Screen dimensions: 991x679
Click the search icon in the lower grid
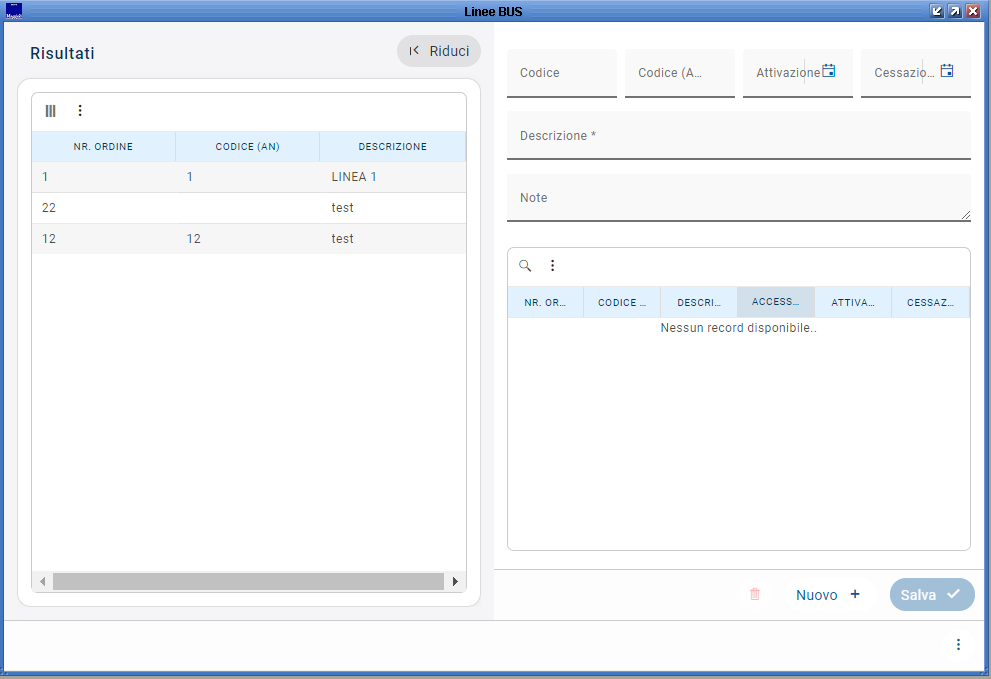pos(525,266)
